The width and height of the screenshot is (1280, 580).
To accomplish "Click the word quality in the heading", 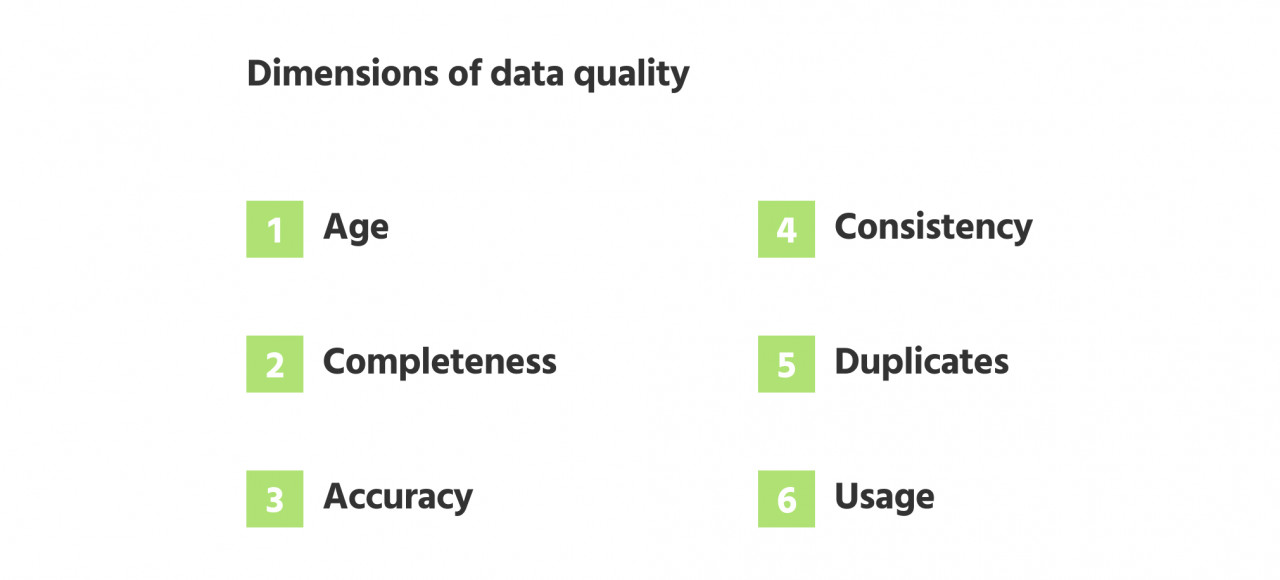I will pyautogui.click(x=636, y=75).
